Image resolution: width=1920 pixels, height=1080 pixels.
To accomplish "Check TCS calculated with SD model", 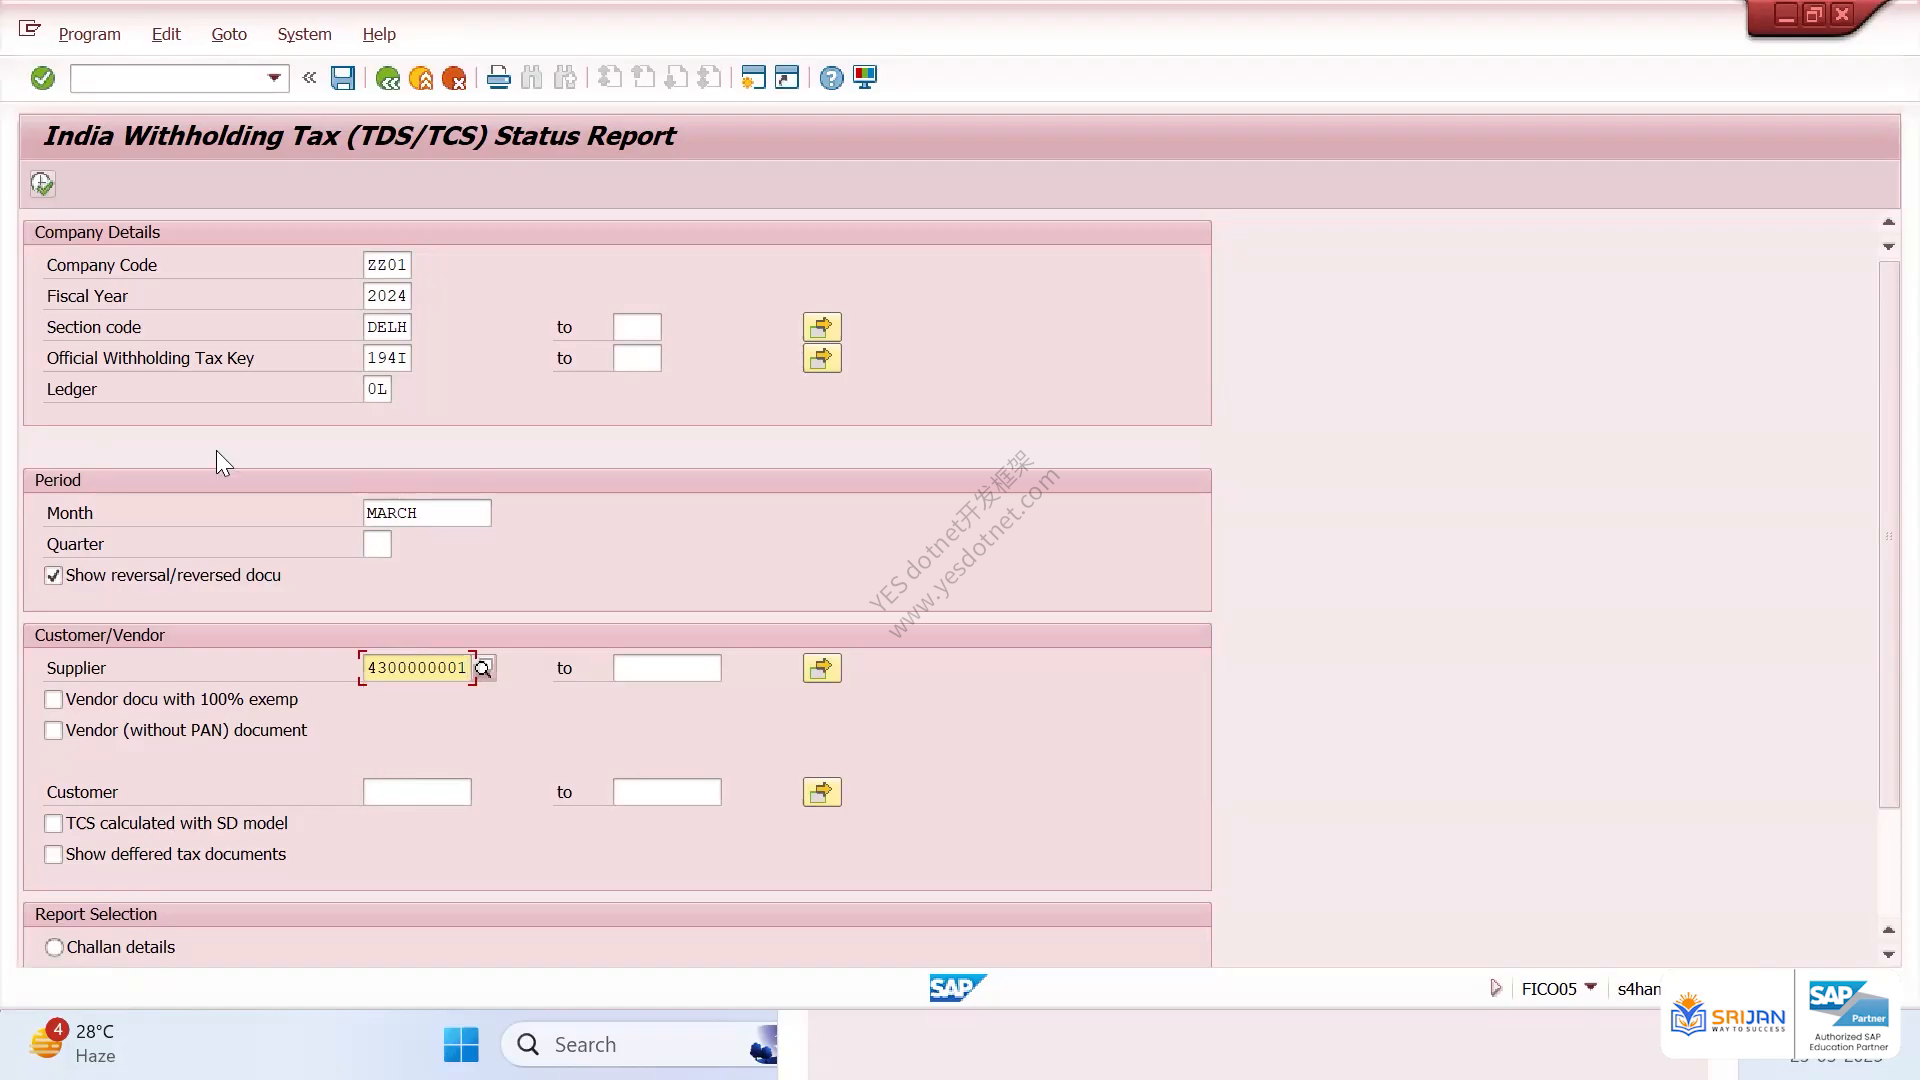I will [x=54, y=824].
